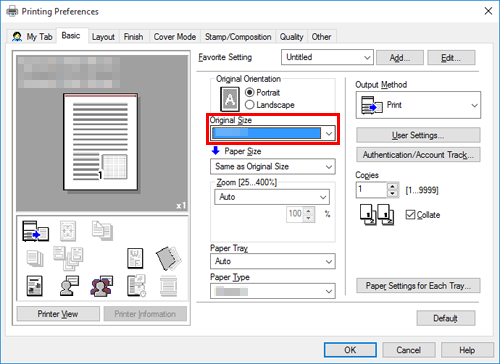Screen dimensions: 500x364
Task: Click the collate pages illustration icon
Action: (377, 215)
